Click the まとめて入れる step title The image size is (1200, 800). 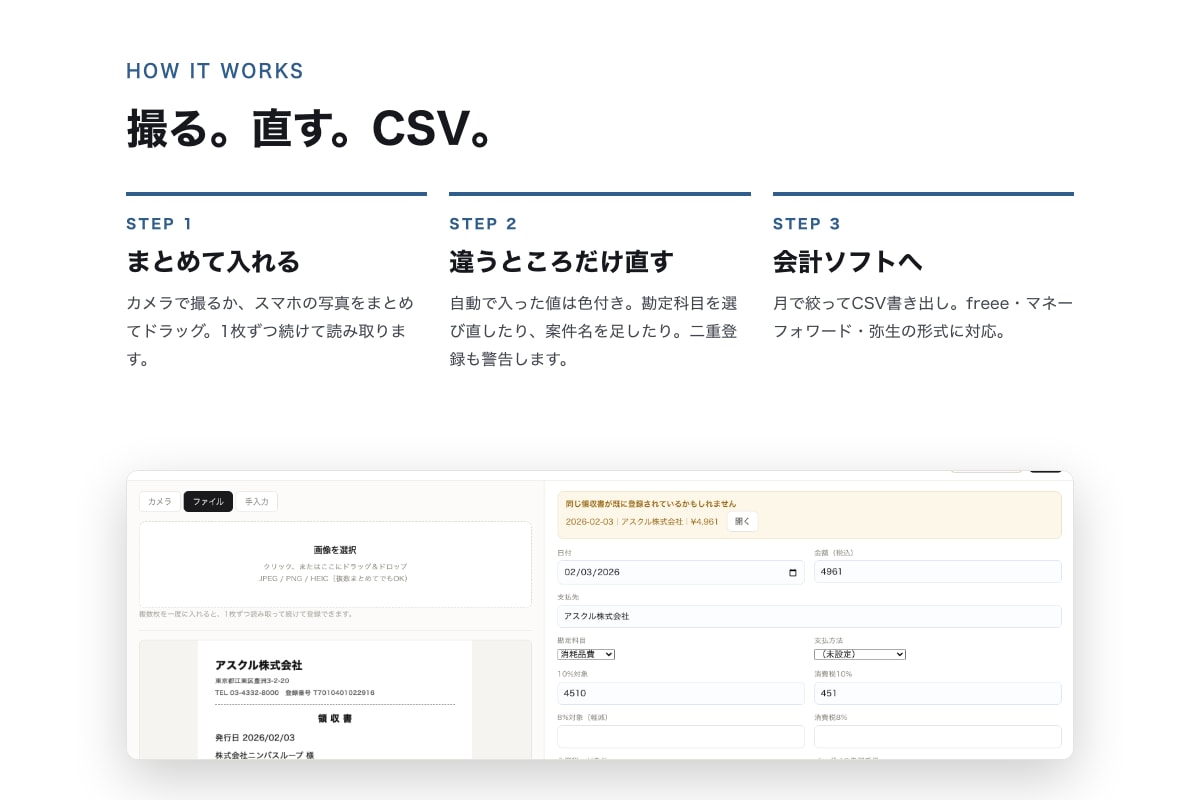pos(213,262)
